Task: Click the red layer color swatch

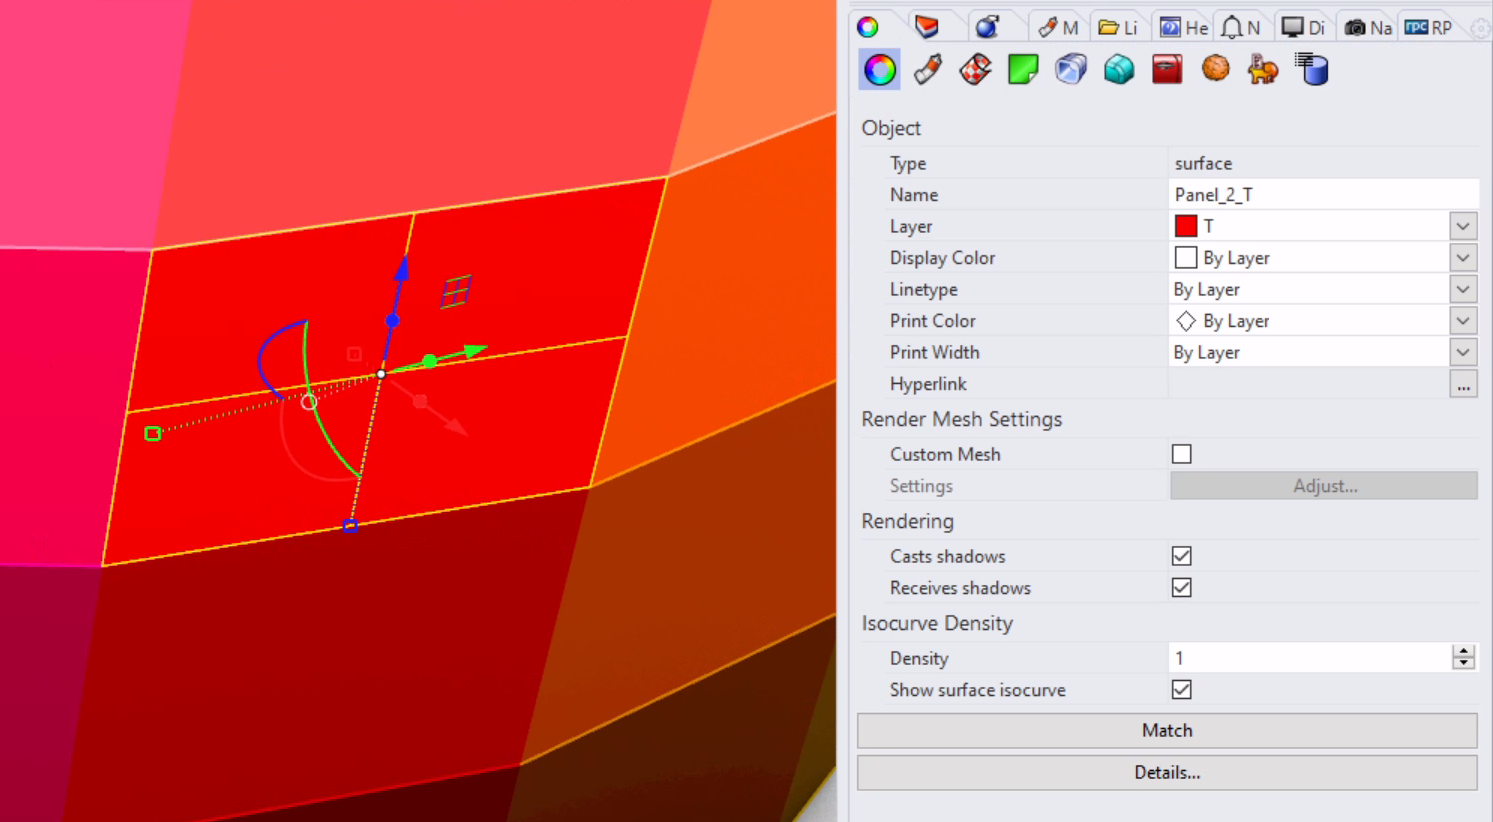Action: pos(1185,226)
